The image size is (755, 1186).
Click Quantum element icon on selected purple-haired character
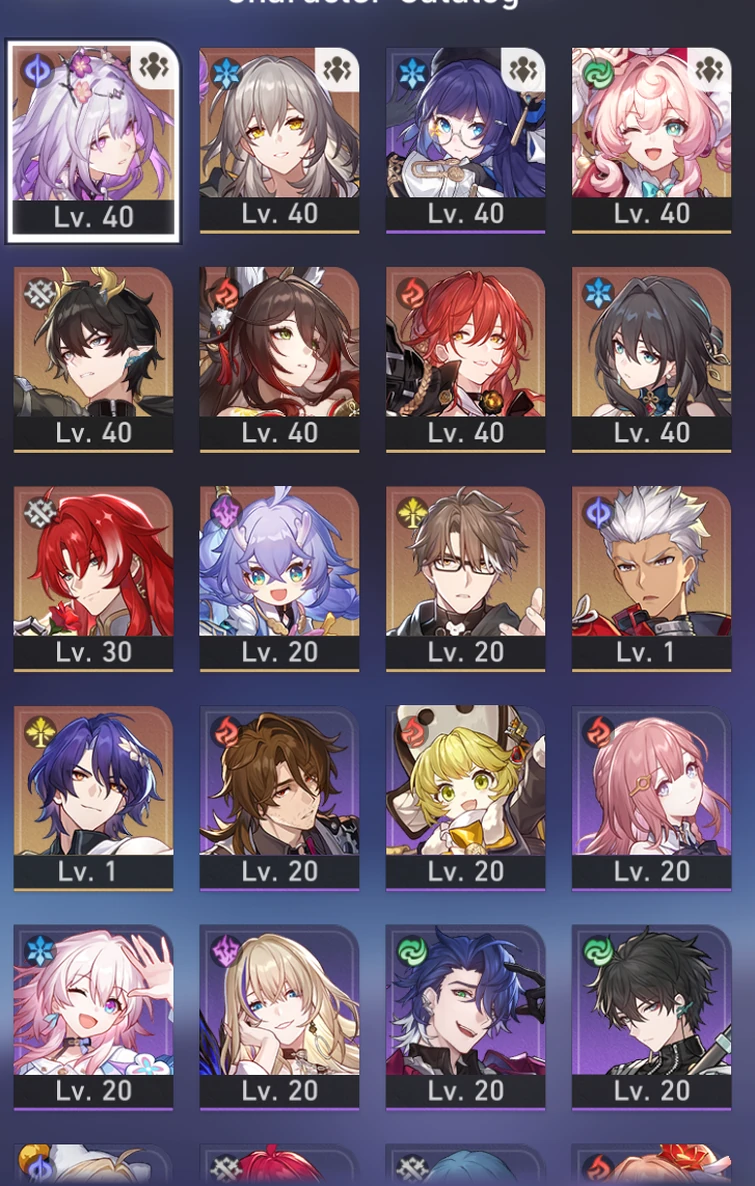(x=37, y=70)
